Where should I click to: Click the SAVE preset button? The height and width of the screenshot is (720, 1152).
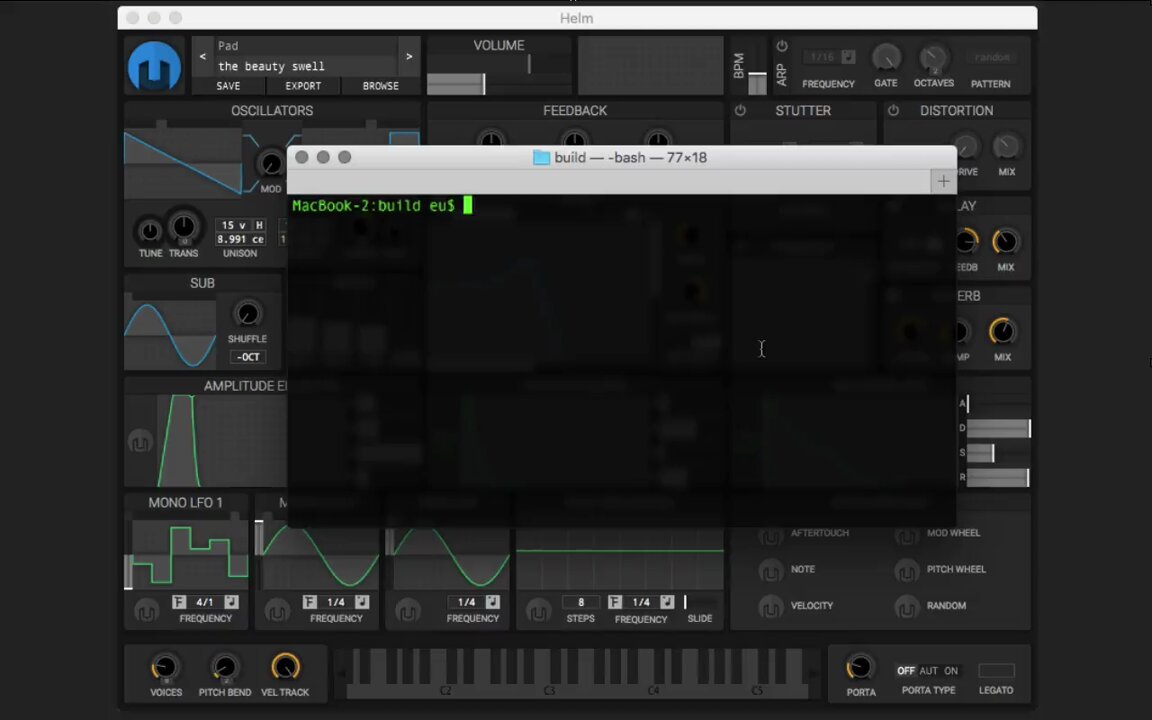pos(228,86)
